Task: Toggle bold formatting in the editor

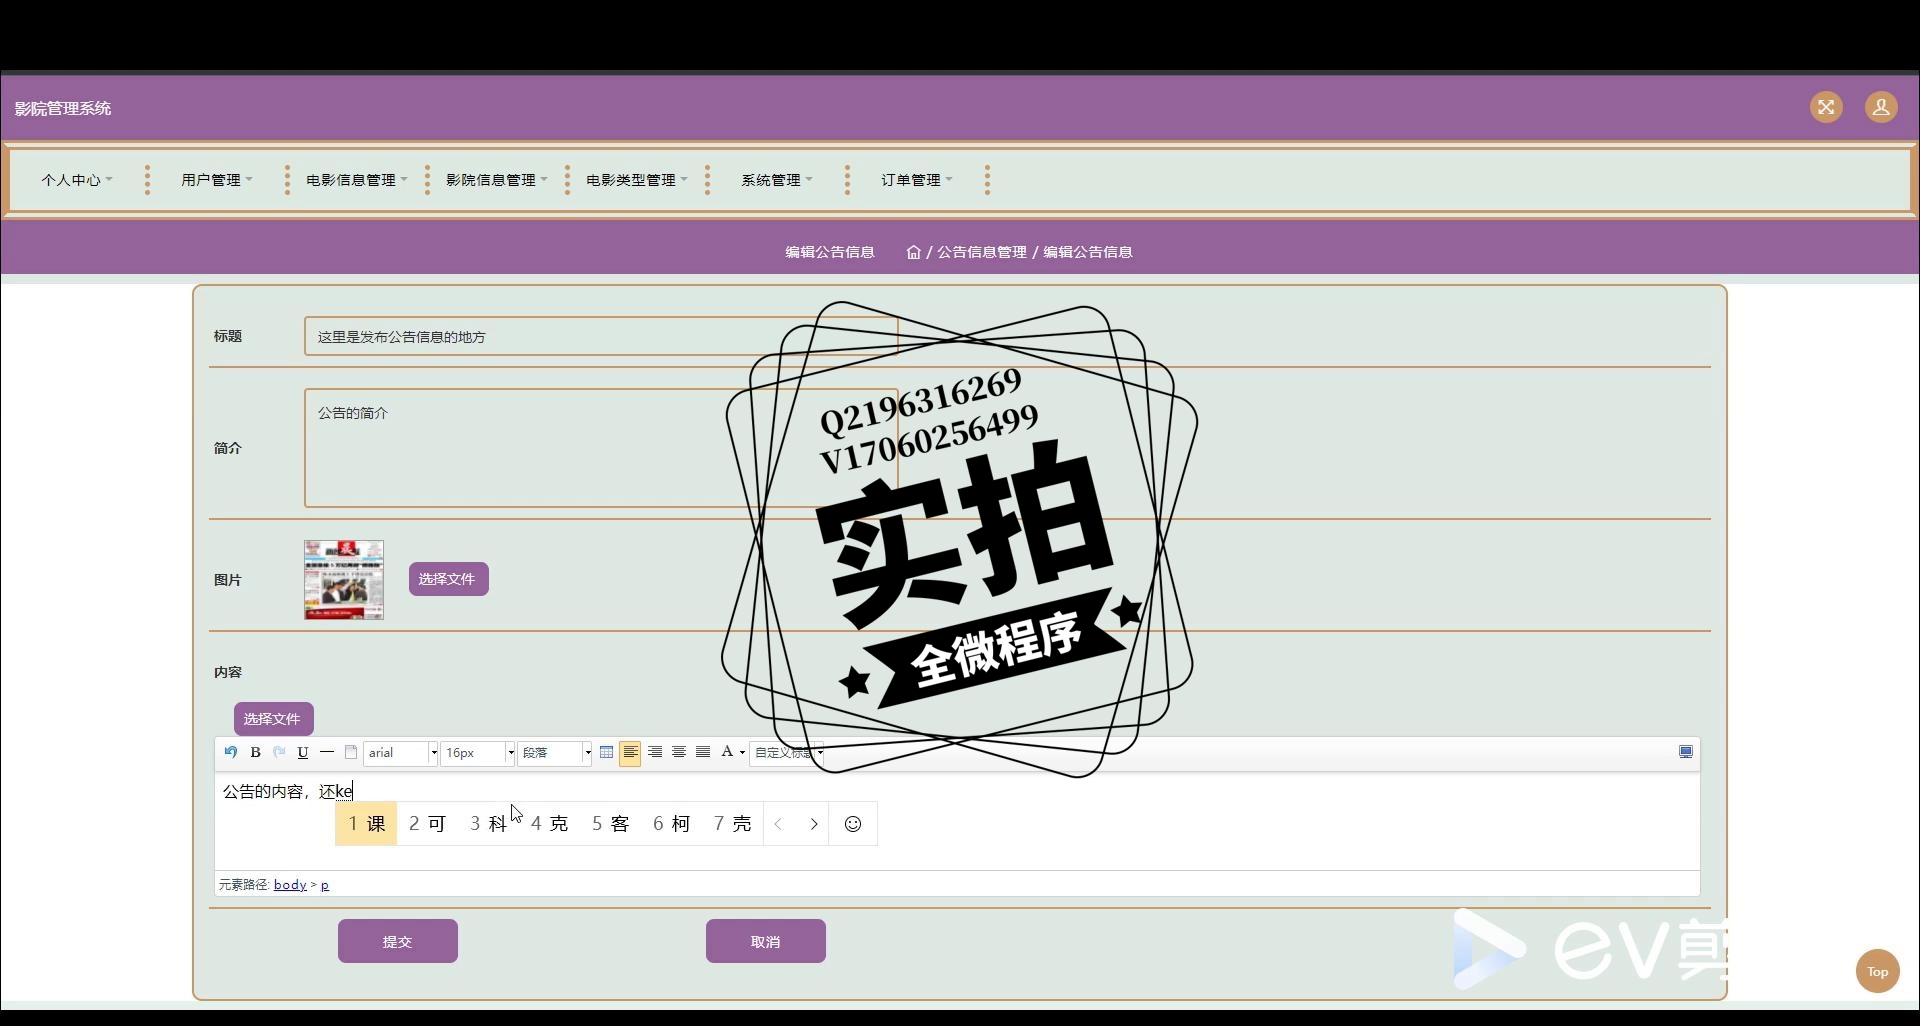Action: click(255, 752)
